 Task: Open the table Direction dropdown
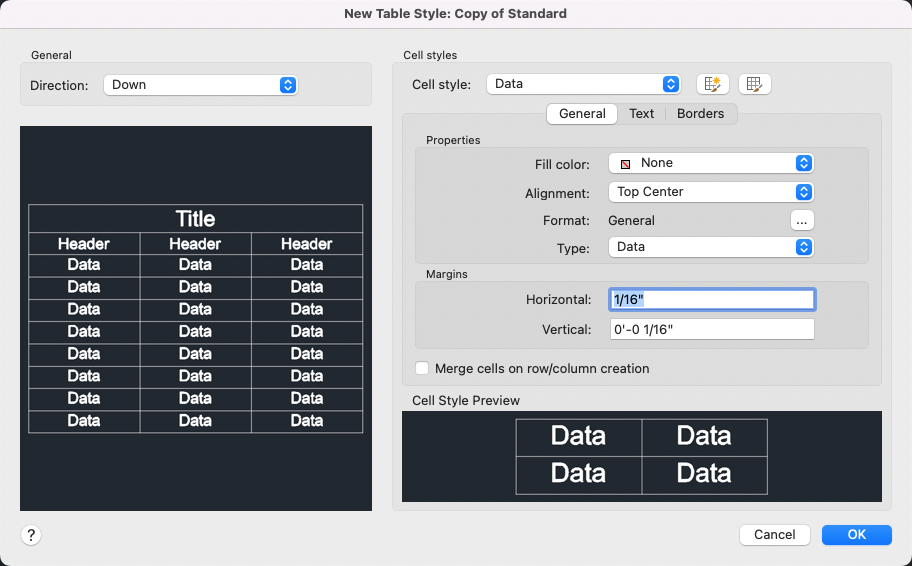[x=200, y=85]
